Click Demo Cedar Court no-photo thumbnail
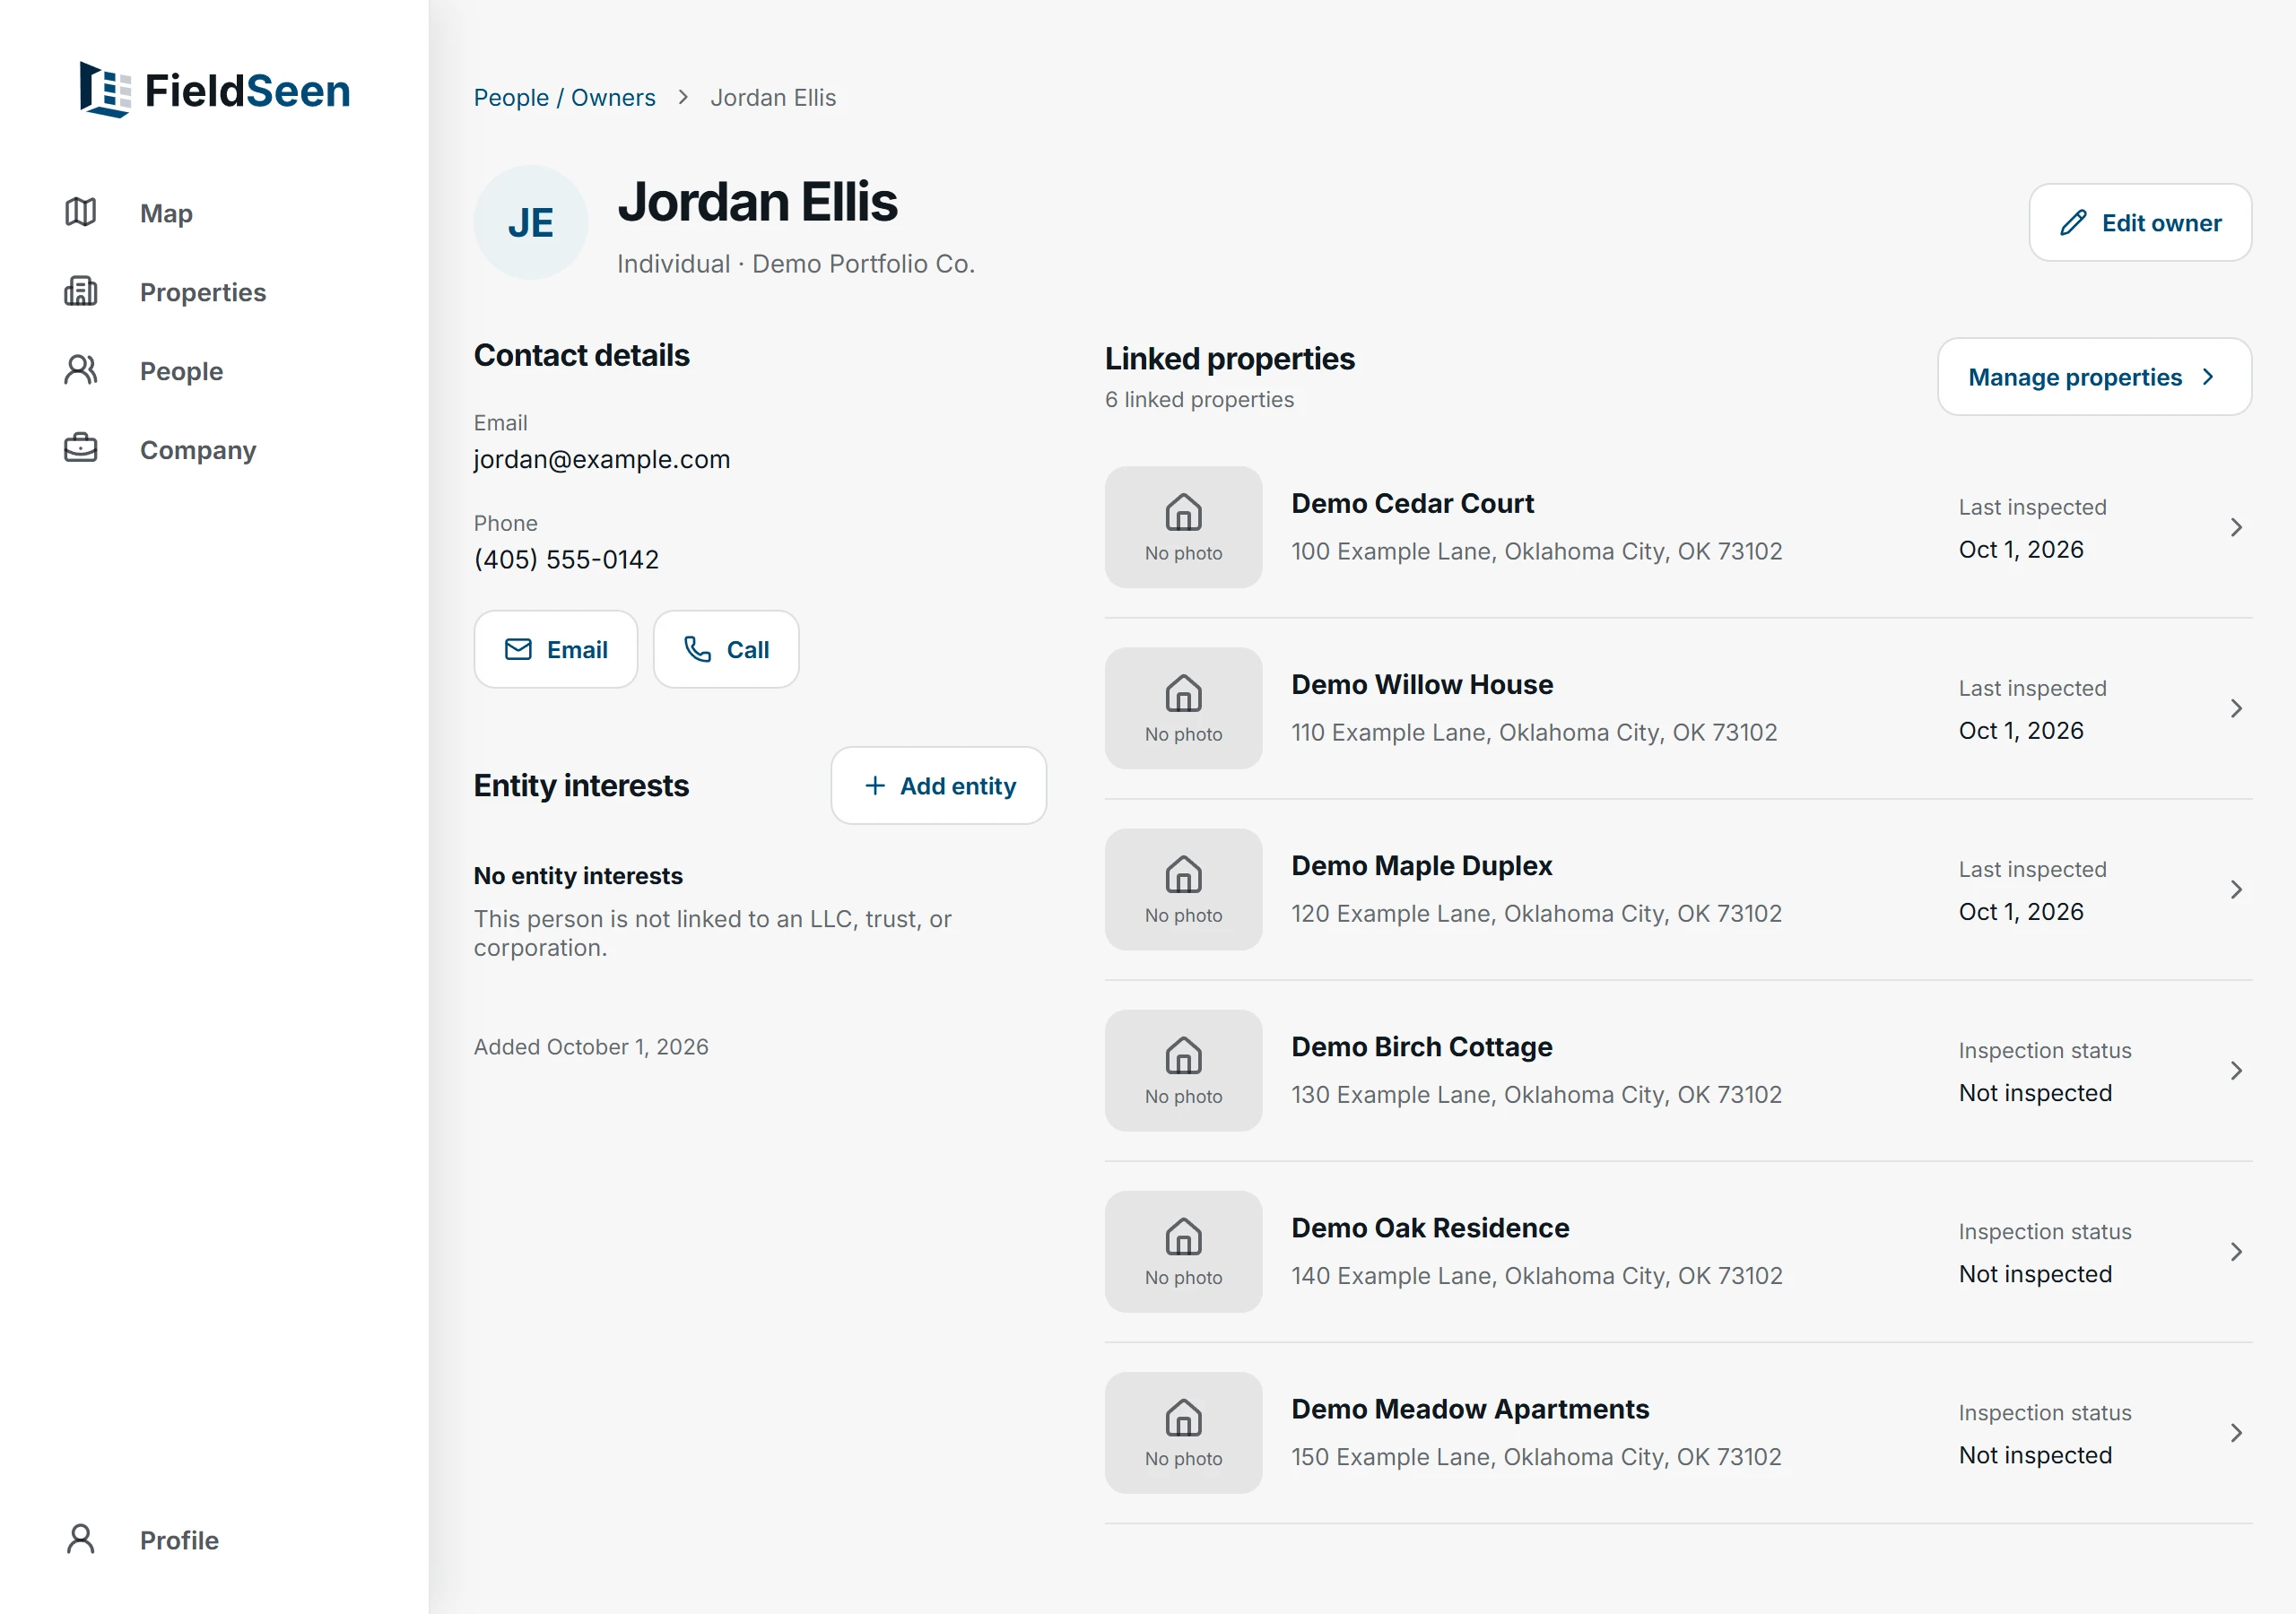 pos(1183,527)
